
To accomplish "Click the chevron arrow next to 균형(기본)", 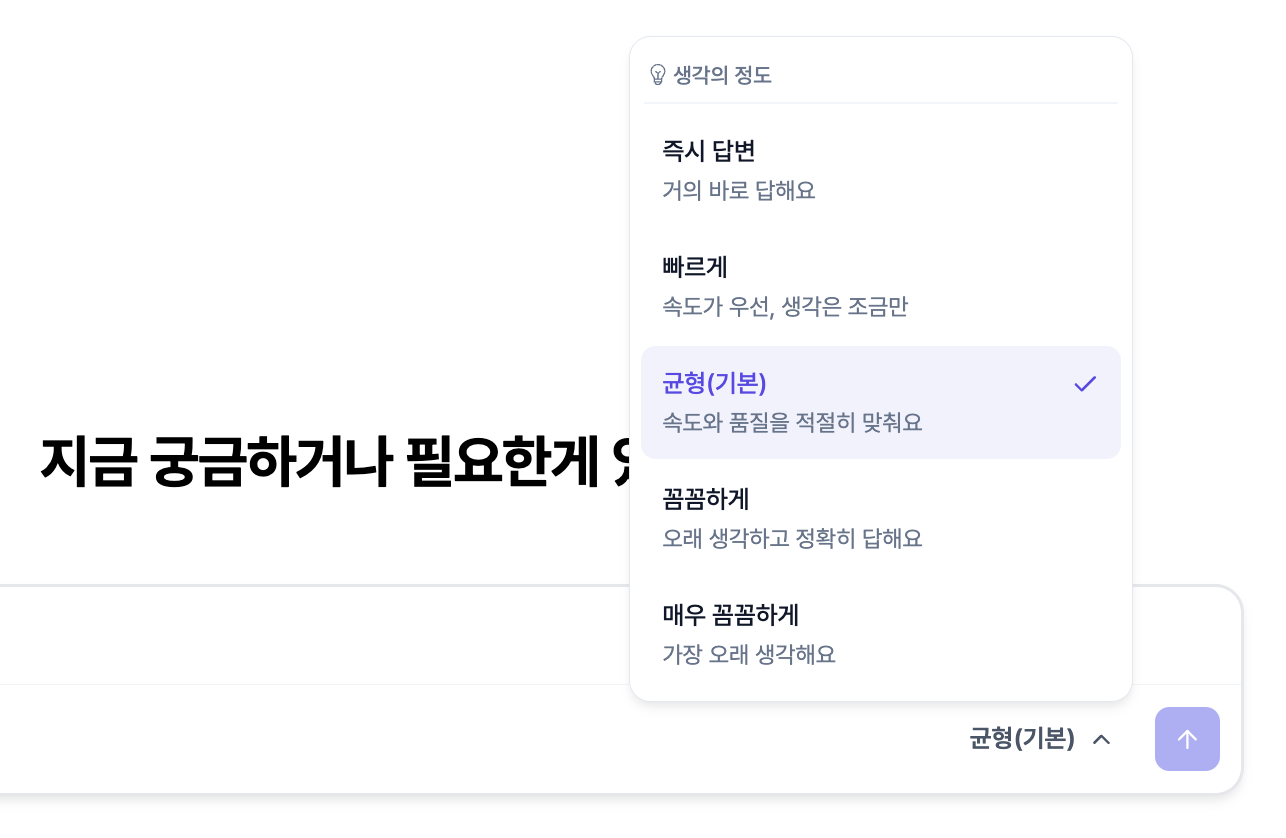I will pyautogui.click(x=1101, y=739).
